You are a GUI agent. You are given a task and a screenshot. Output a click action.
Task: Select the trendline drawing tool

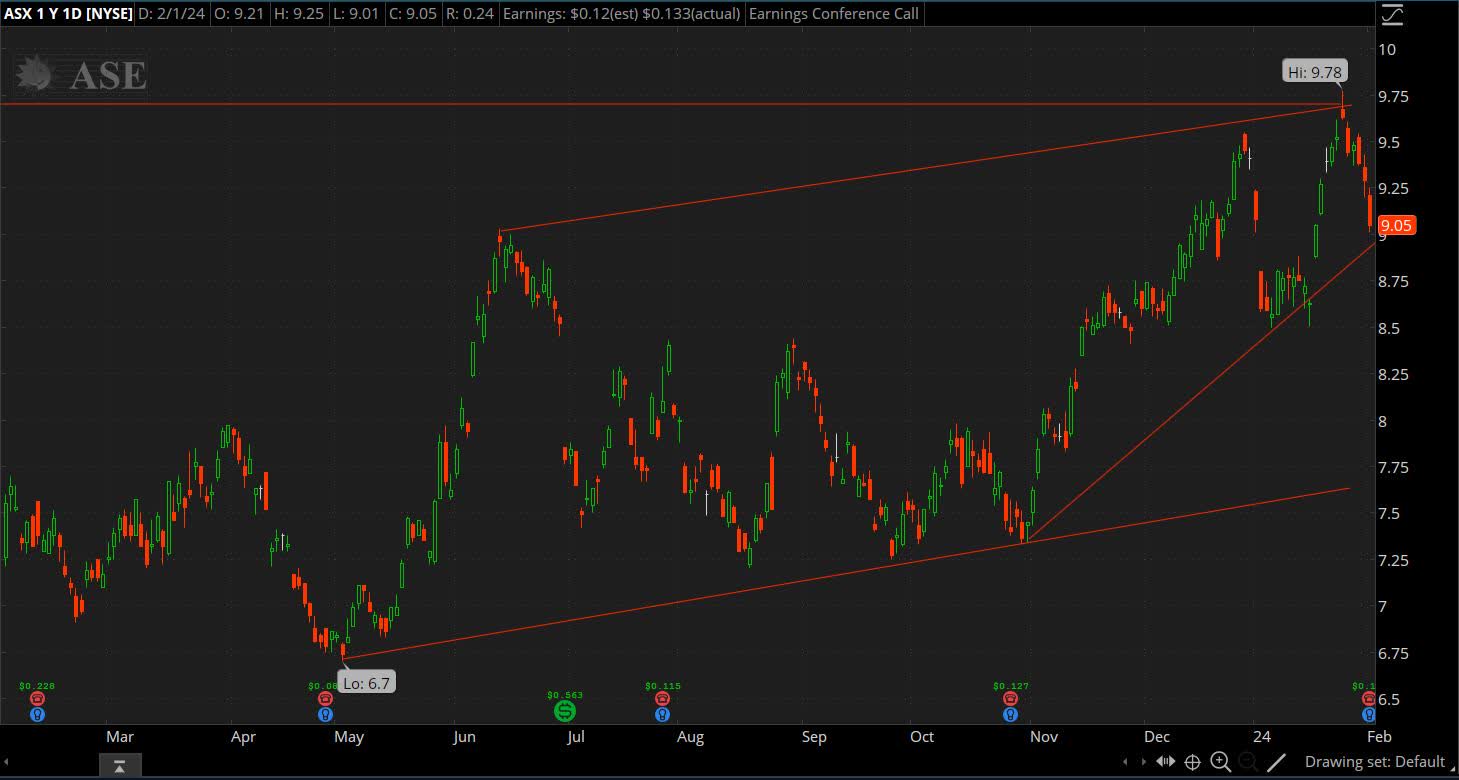click(x=1276, y=761)
